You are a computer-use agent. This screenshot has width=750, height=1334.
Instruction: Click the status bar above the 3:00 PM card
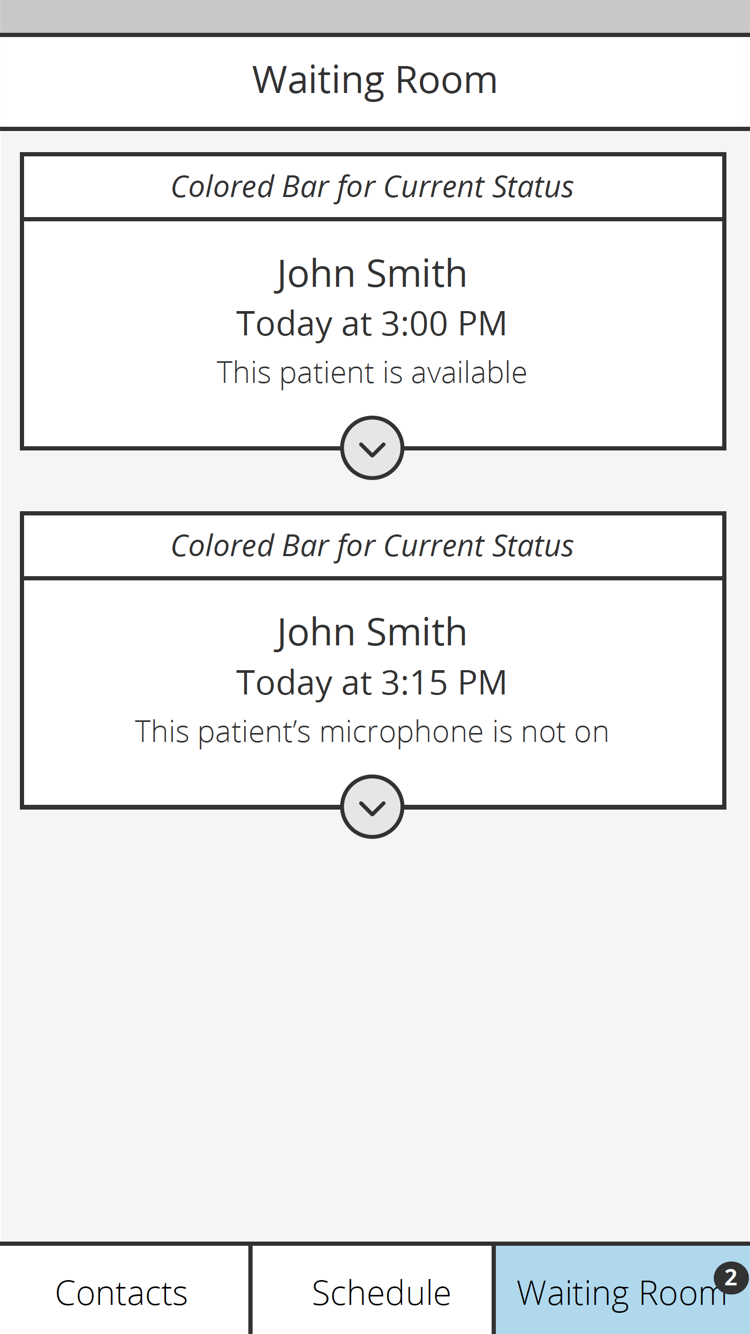pyautogui.click(x=372, y=187)
